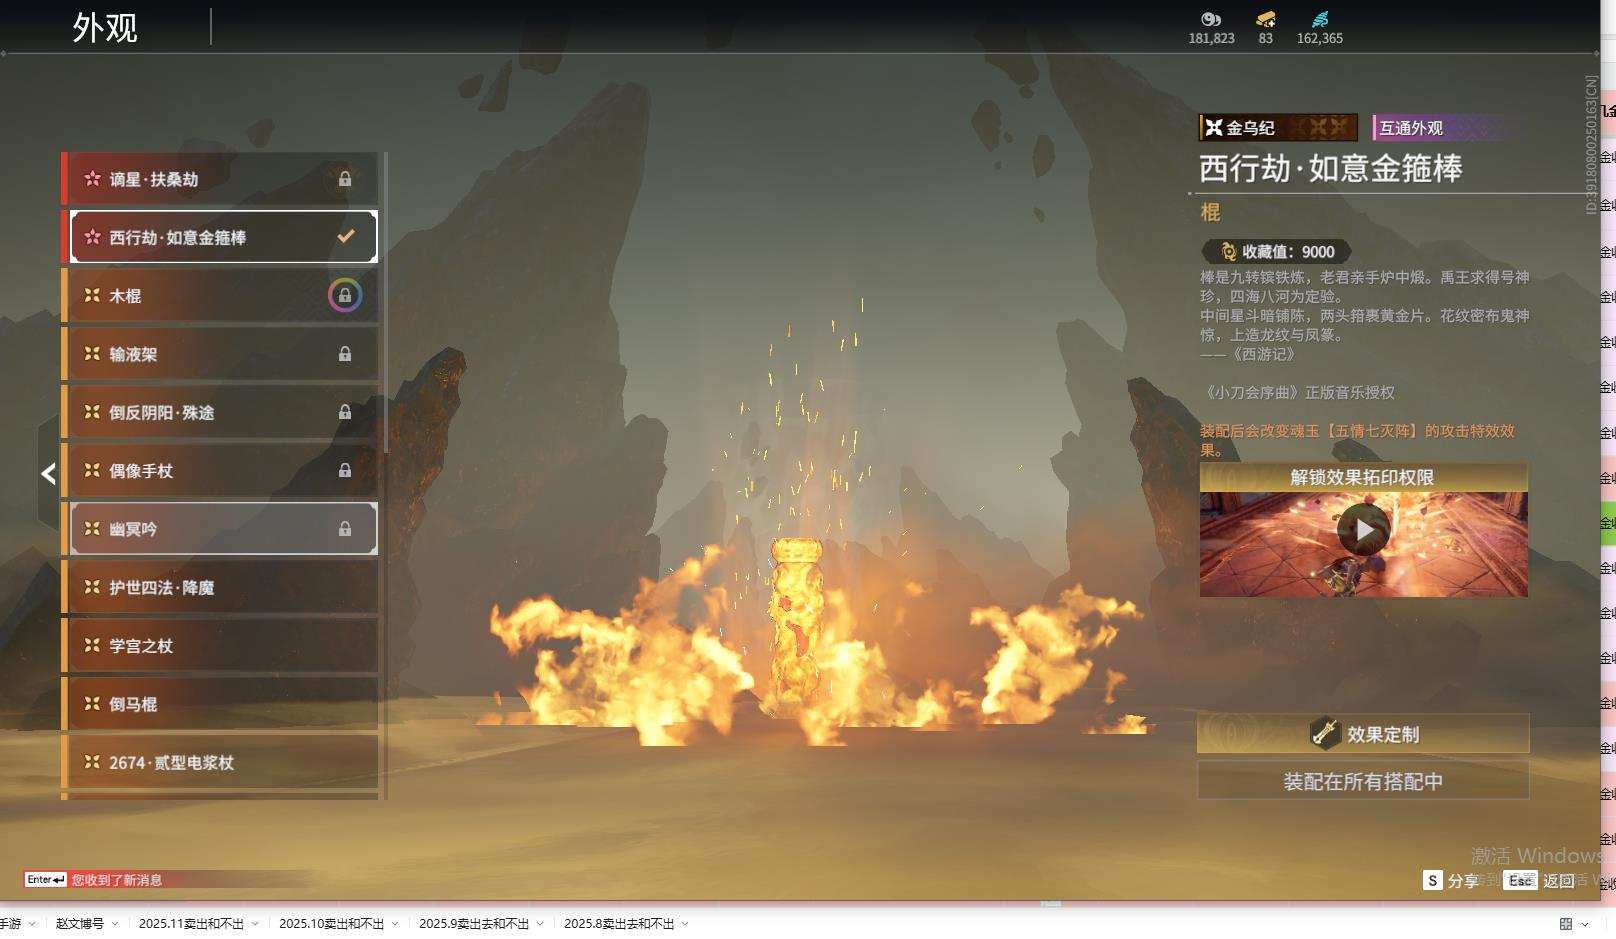The height and width of the screenshot is (939, 1616).
Task: Click the silver coin currency icon
Action: (x=1211, y=19)
